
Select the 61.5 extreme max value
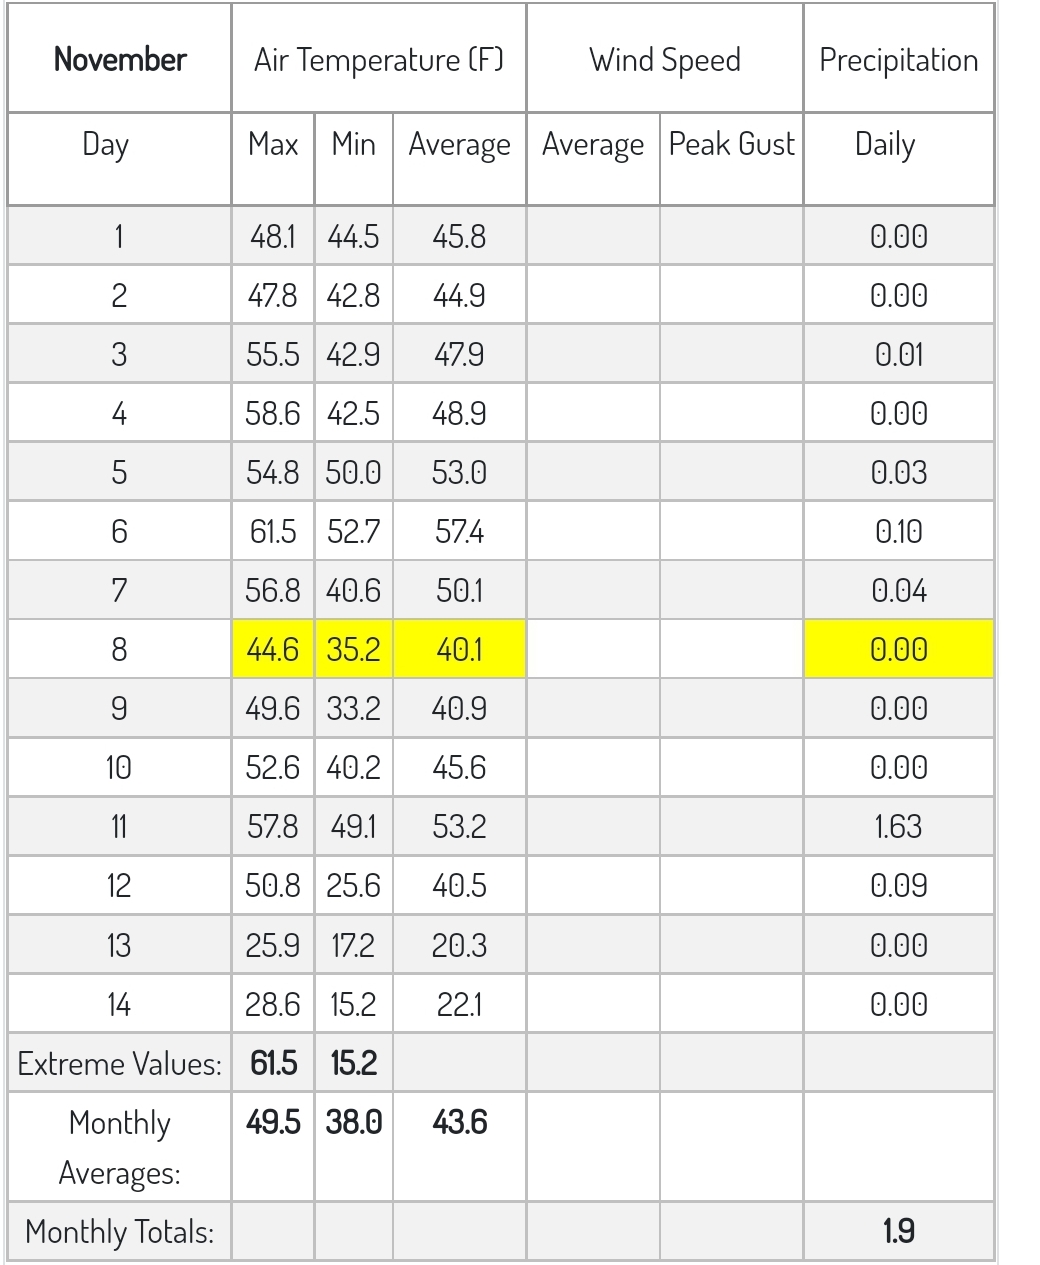coord(273,1063)
